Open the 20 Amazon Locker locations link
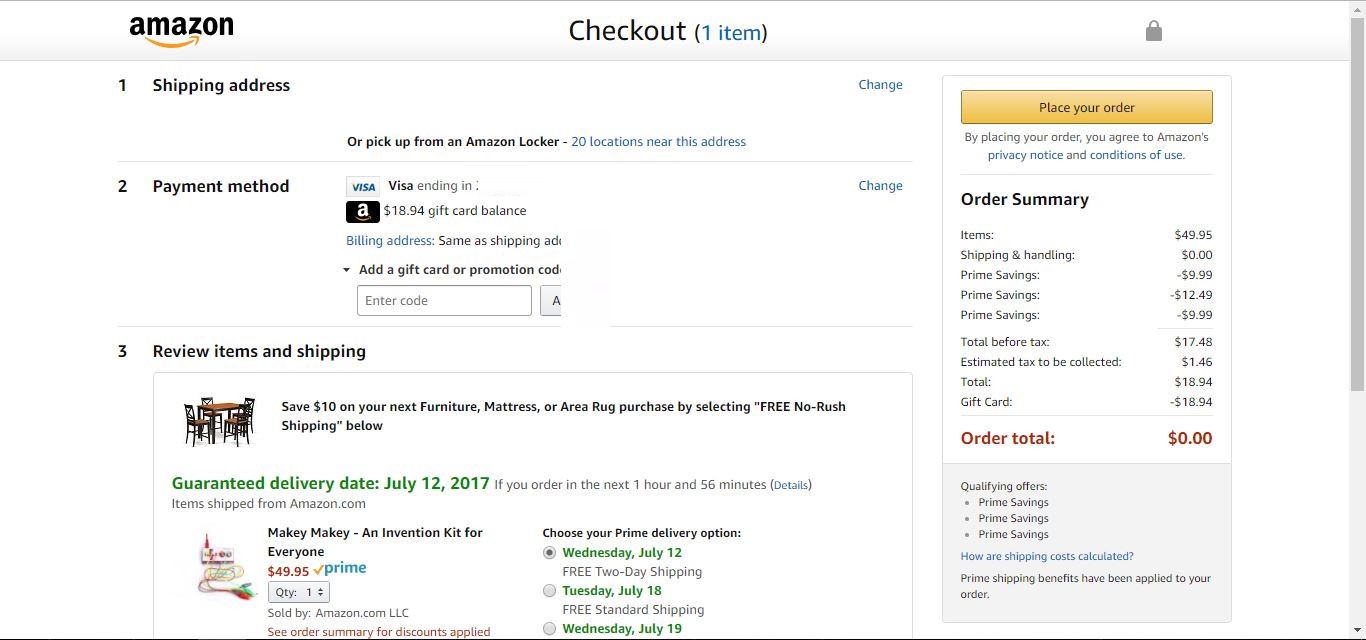Image resolution: width=1366 pixels, height=640 pixels. (658, 142)
